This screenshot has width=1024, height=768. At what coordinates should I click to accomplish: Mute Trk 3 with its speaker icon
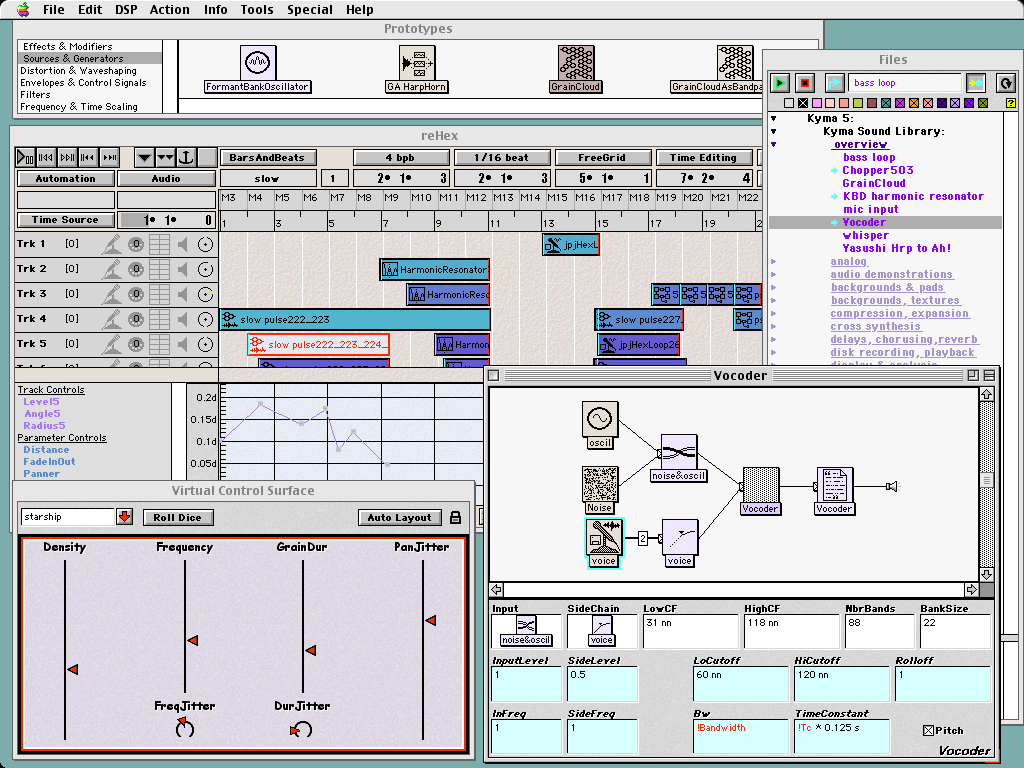click(183, 295)
